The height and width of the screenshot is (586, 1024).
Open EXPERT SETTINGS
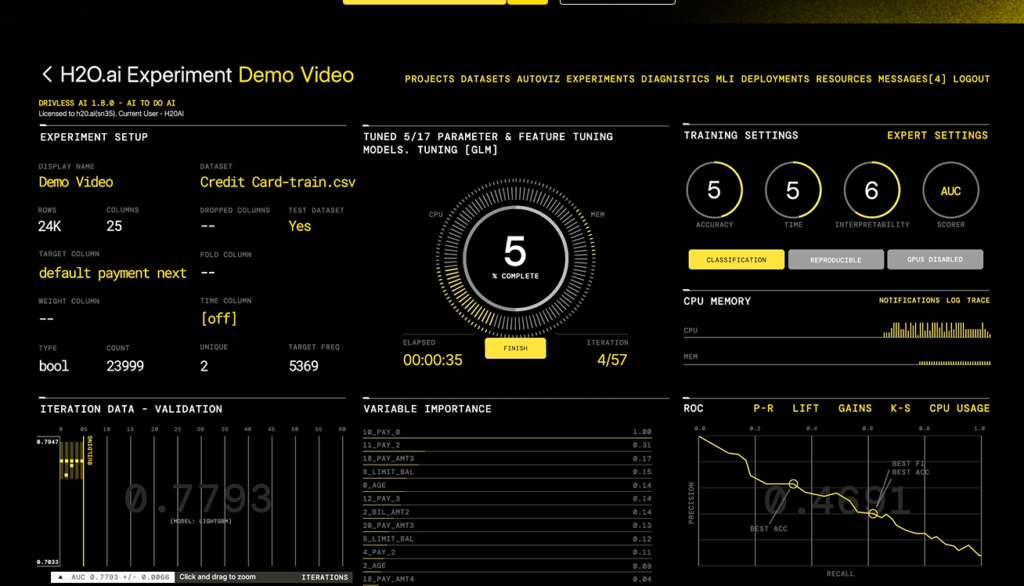[x=937, y=135]
